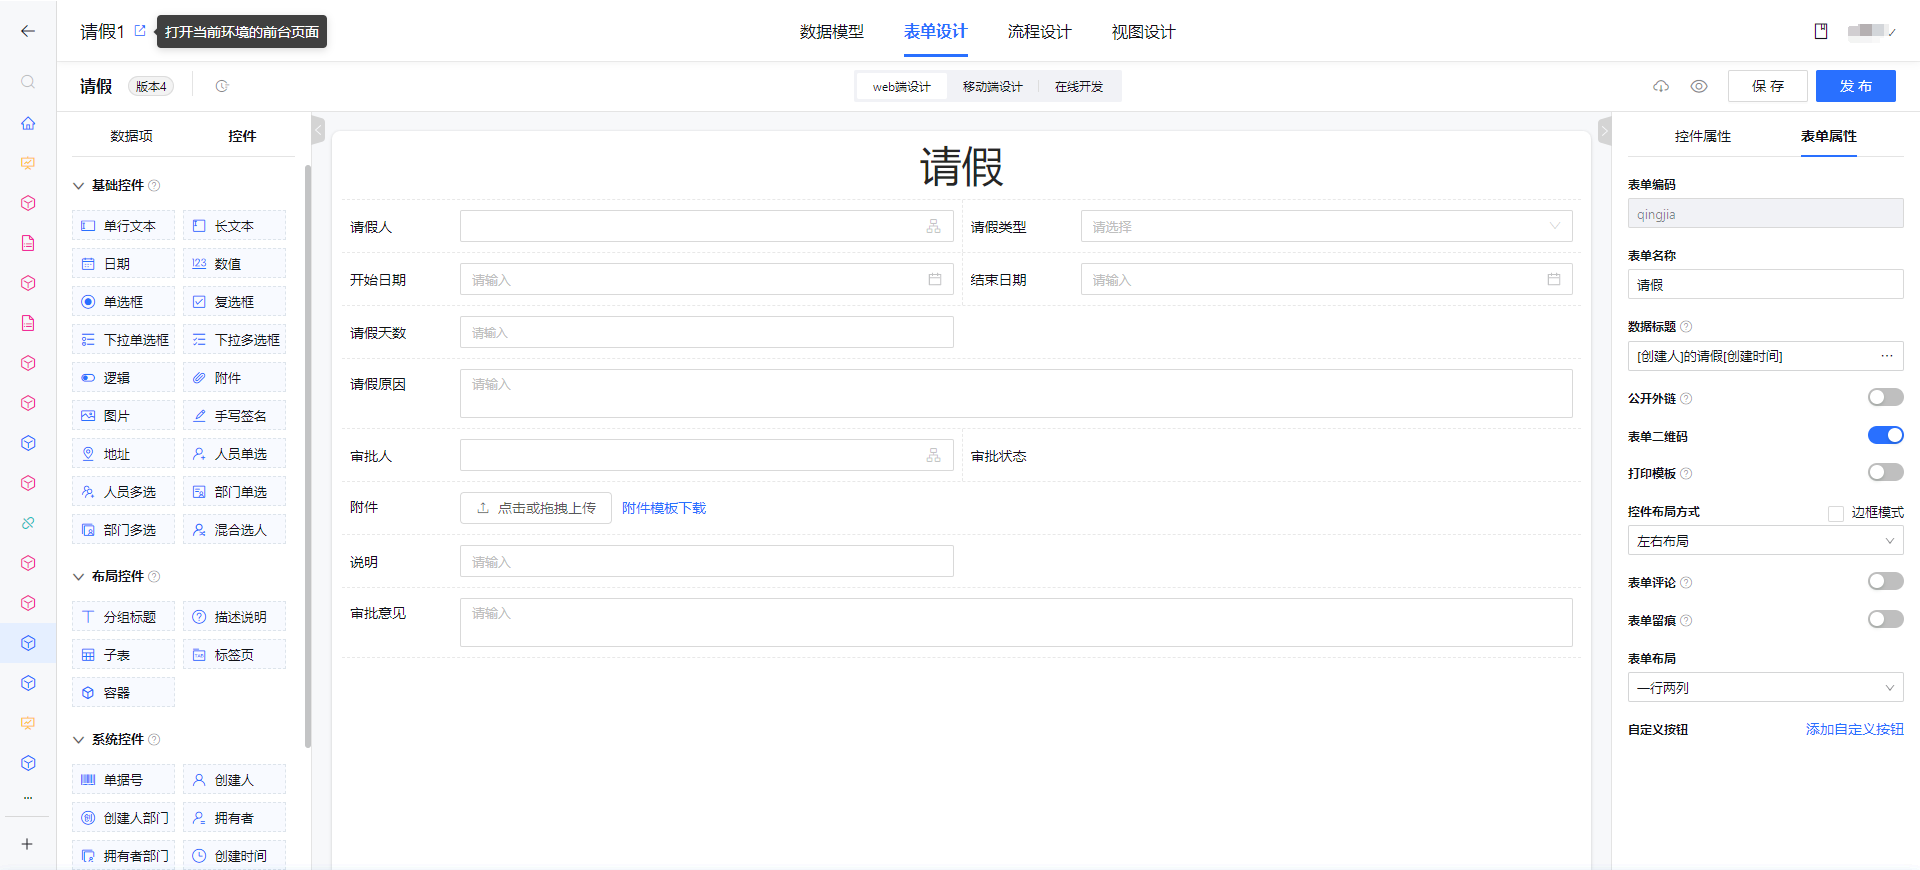Toggle the 打印模板 switch

pos(1885,473)
